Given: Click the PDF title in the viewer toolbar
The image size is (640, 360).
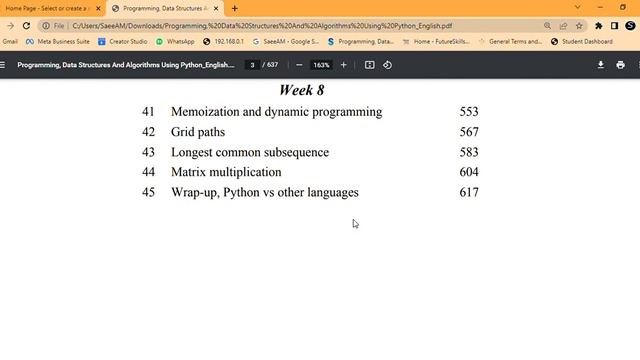Looking at the screenshot, I should 126,65.
